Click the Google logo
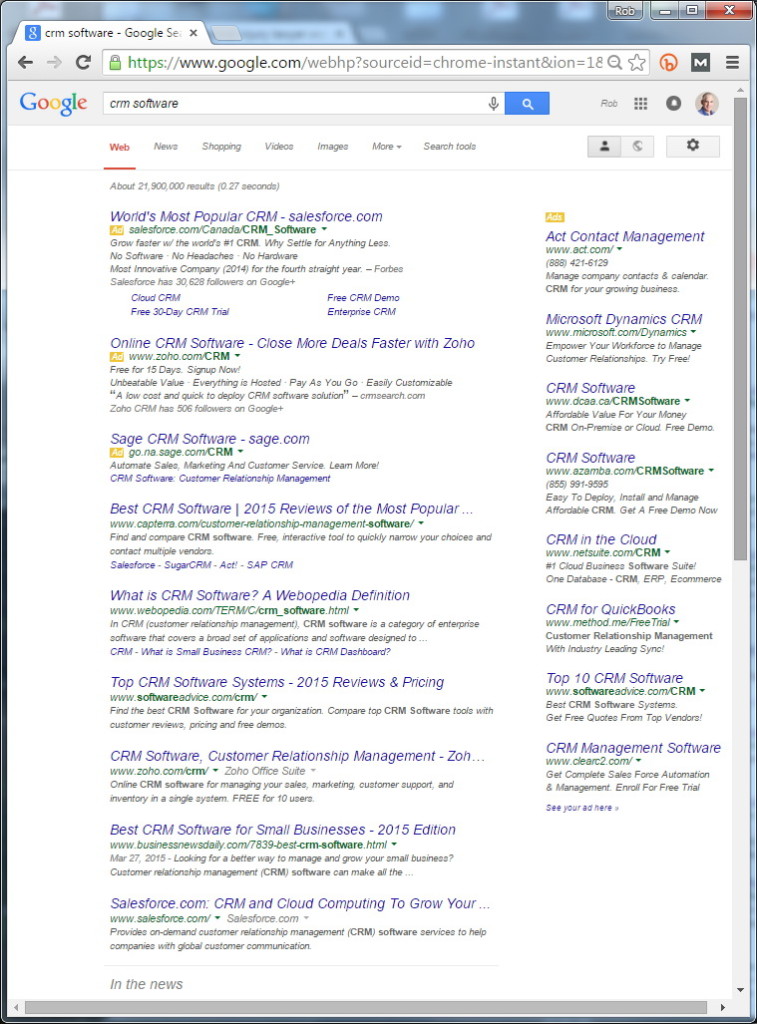 click(x=53, y=103)
